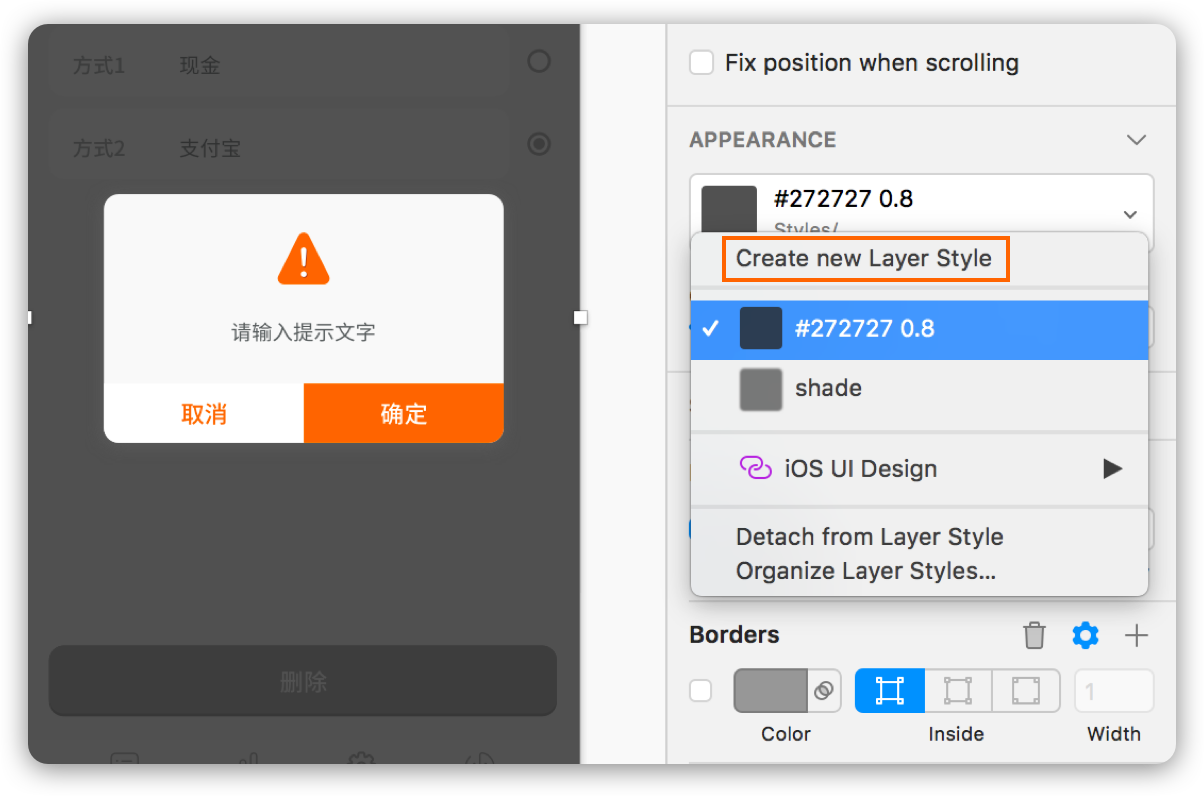1204x796 pixels.
Task: Click the orange warning triangle icon
Action: [x=303, y=257]
